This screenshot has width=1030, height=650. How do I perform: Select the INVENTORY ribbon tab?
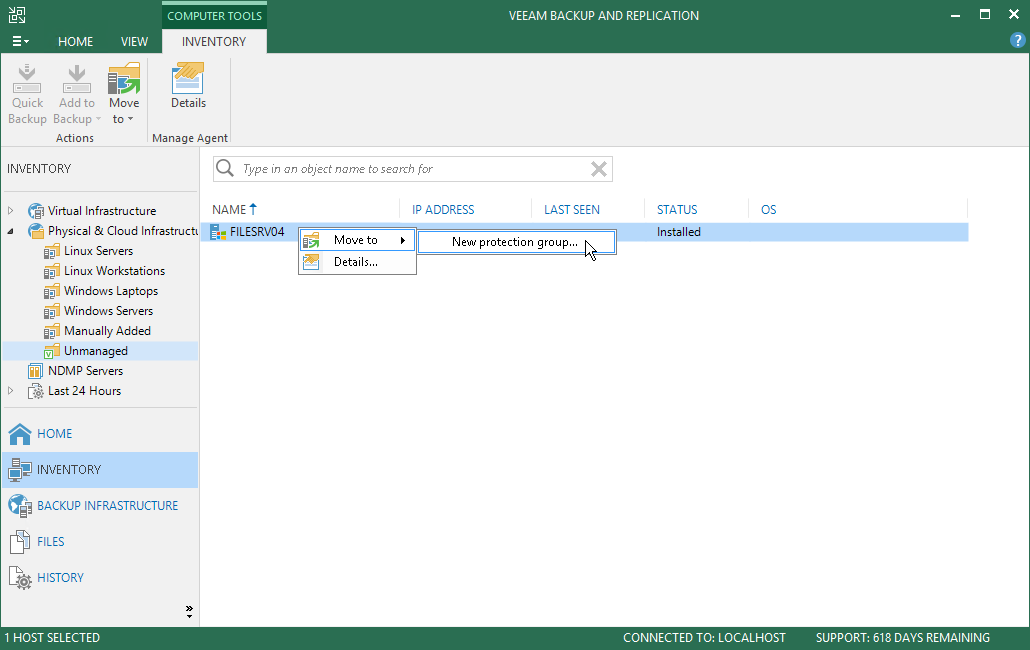click(x=213, y=41)
